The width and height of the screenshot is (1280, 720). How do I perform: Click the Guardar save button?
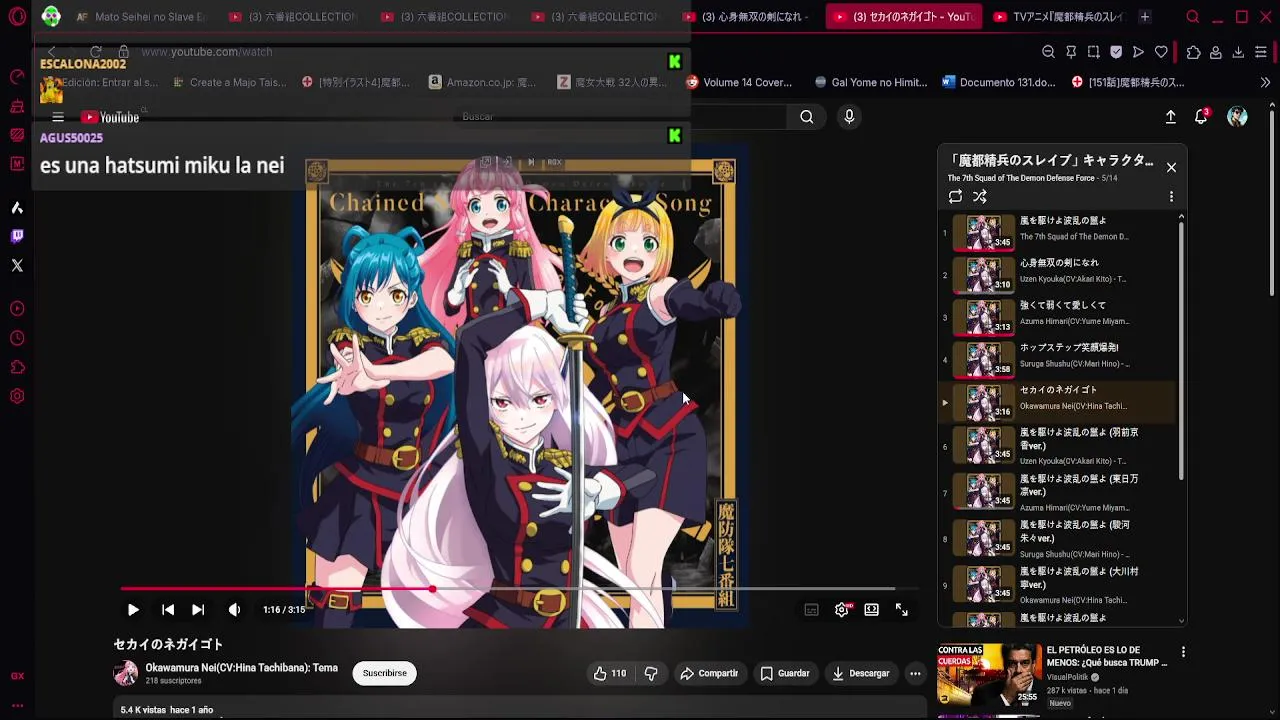(785, 674)
